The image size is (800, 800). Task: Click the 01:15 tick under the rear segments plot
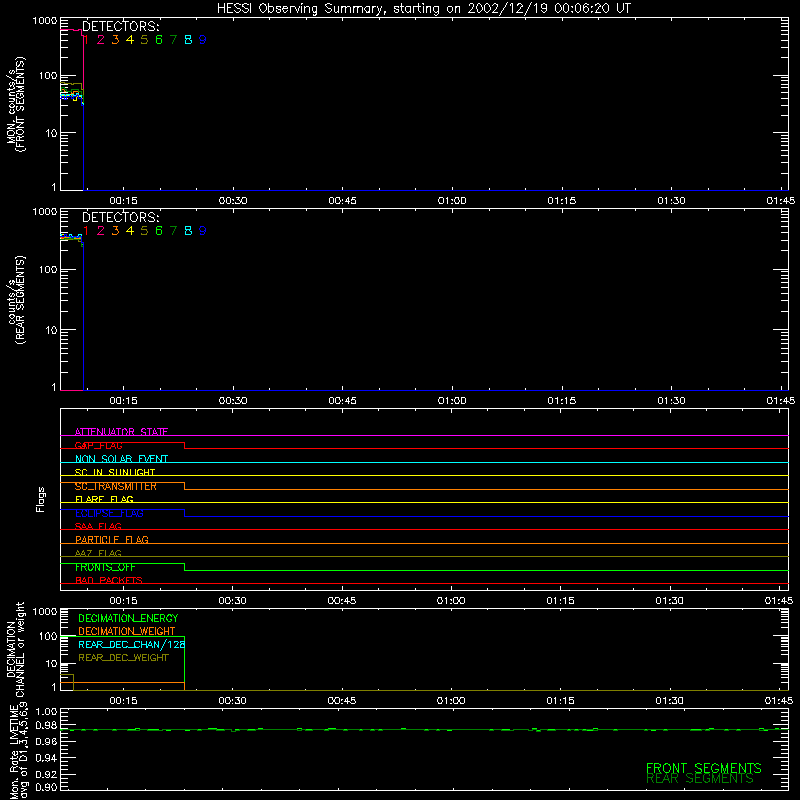(562, 401)
